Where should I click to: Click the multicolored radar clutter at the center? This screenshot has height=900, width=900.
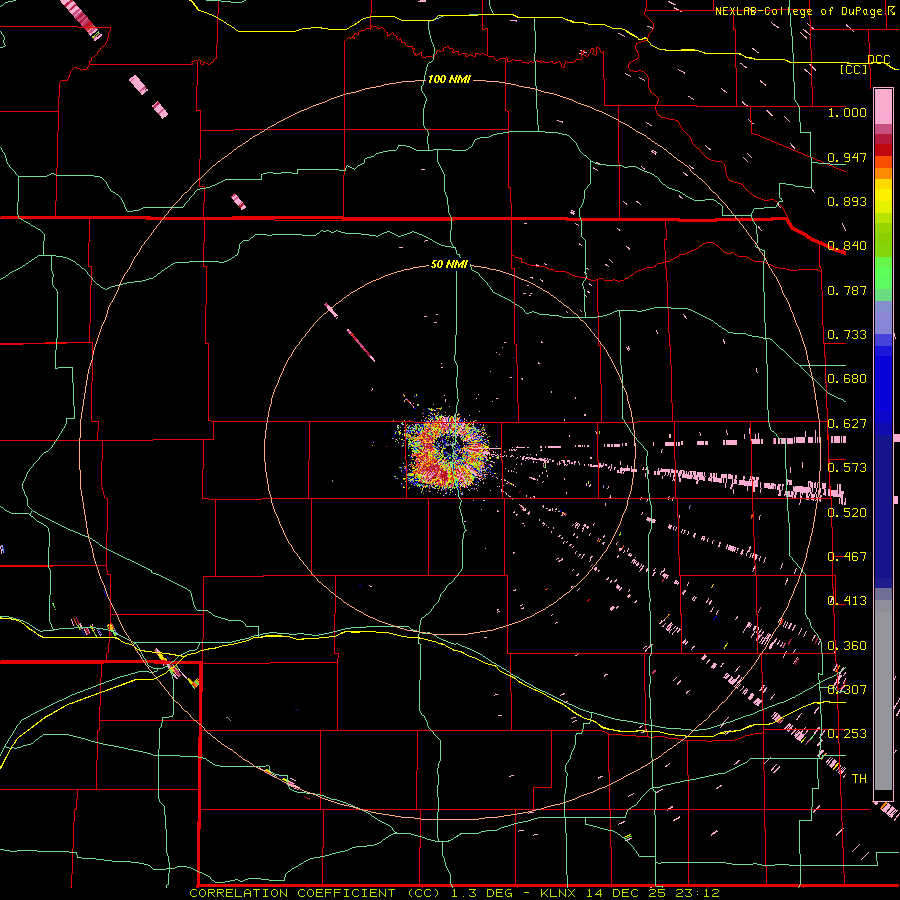coord(447,451)
